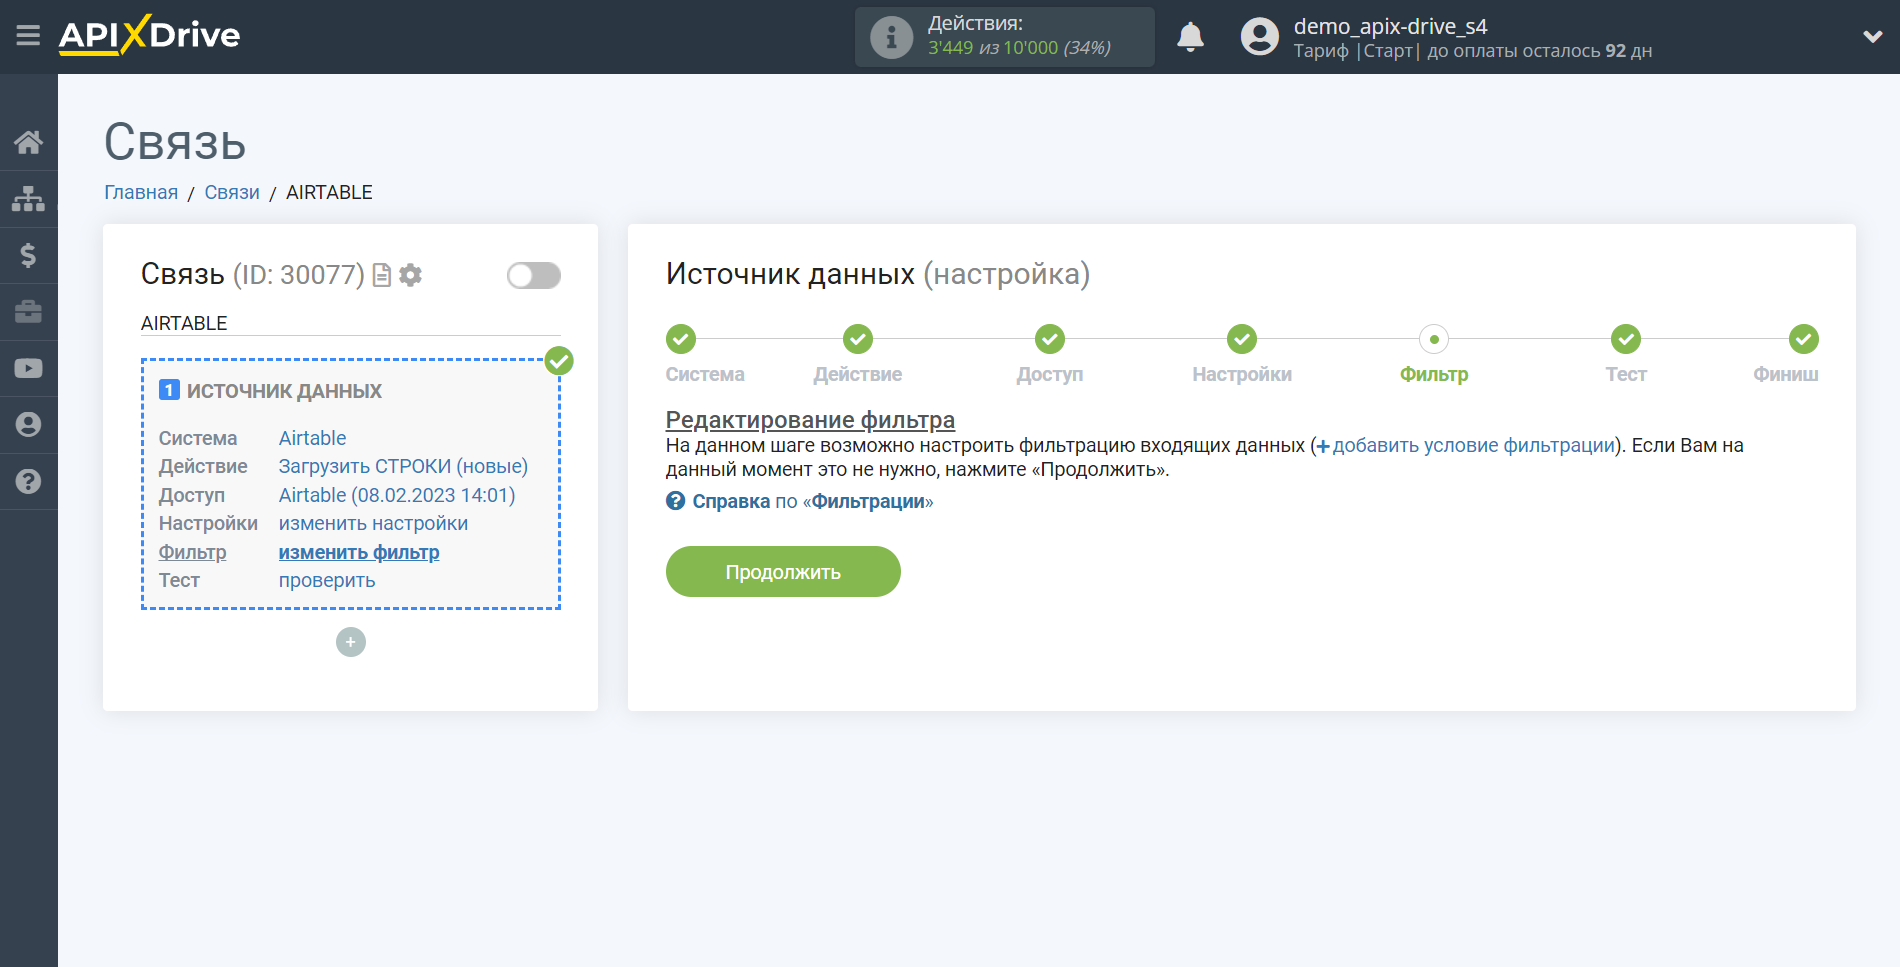The height and width of the screenshot is (967, 1900).
Task: Go to the Настройки step
Action: pyautogui.click(x=1242, y=339)
